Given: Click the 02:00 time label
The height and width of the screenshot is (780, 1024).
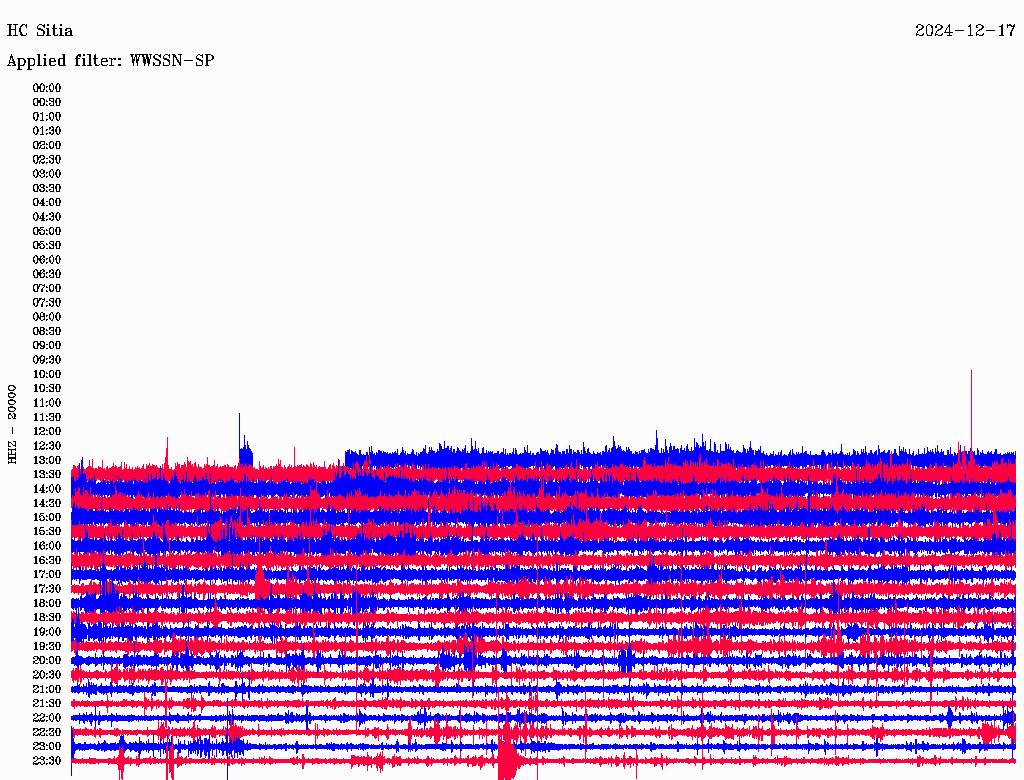Looking at the screenshot, I should pos(47,146).
